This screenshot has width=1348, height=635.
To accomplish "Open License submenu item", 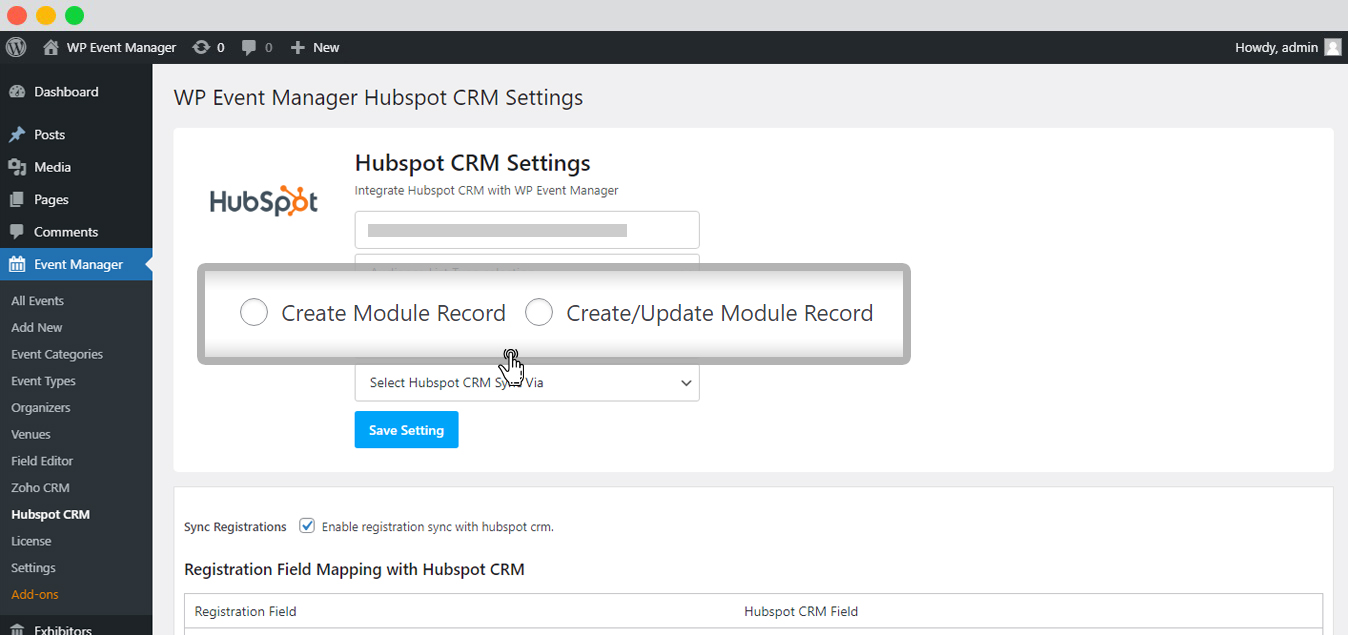I will [x=31, y=542].
